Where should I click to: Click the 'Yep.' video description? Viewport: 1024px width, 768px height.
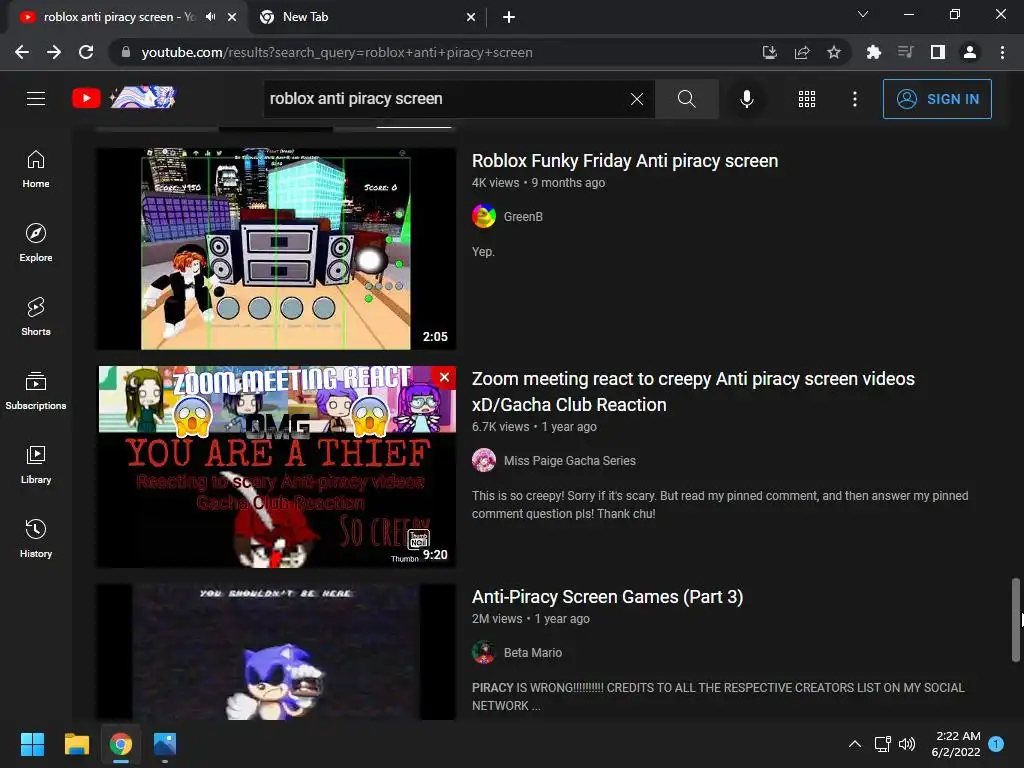click(x=483, y=251)
